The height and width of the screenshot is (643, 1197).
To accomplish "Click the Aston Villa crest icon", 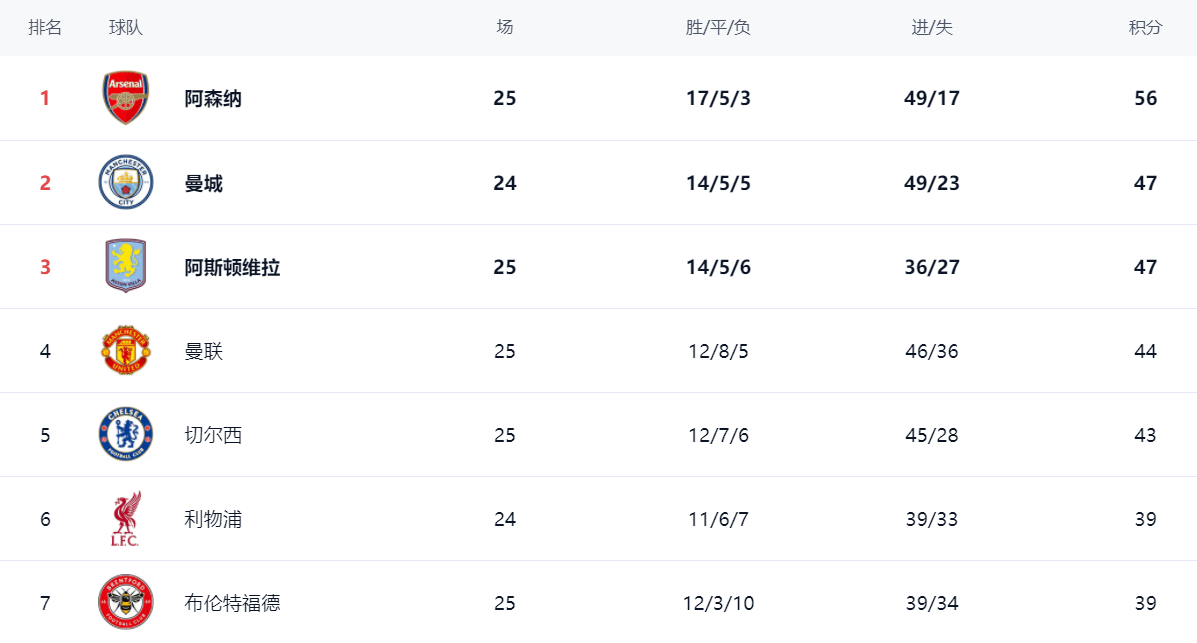I will coord(126,266).
